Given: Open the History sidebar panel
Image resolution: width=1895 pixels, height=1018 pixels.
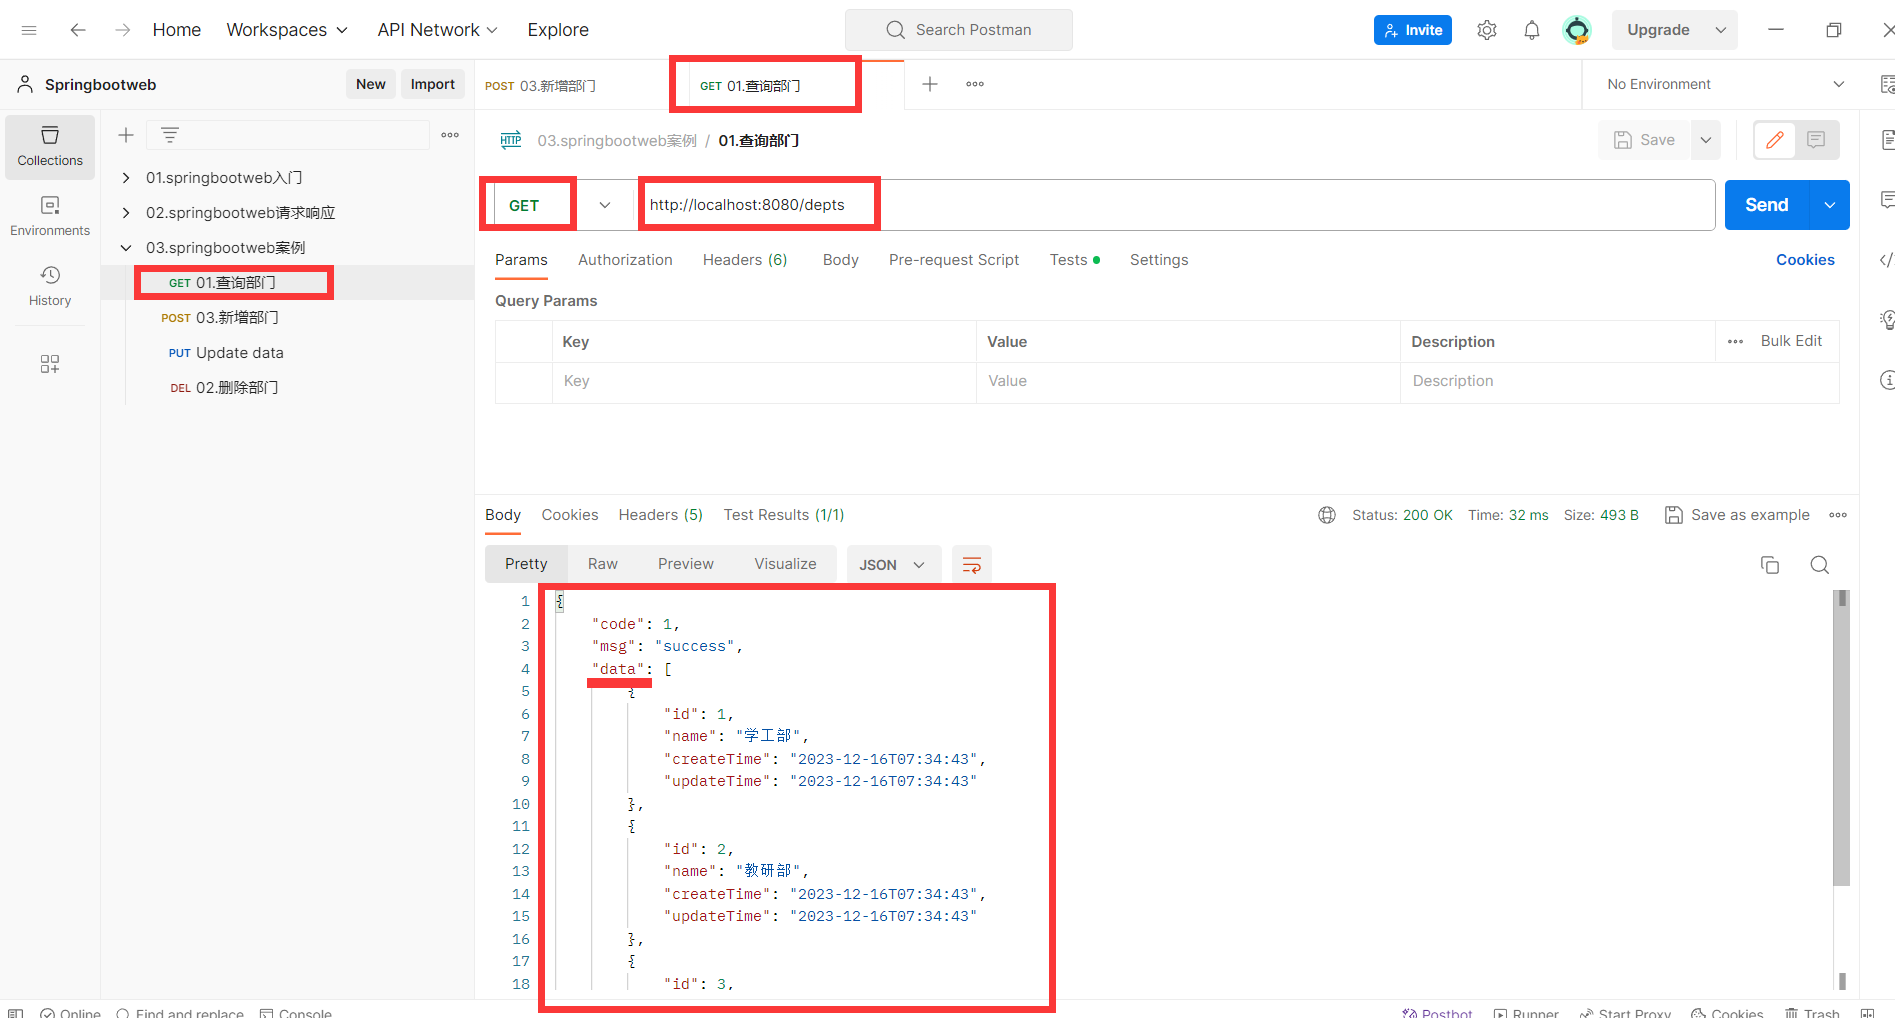Looking at the screenshot, I should pos(50,287).
